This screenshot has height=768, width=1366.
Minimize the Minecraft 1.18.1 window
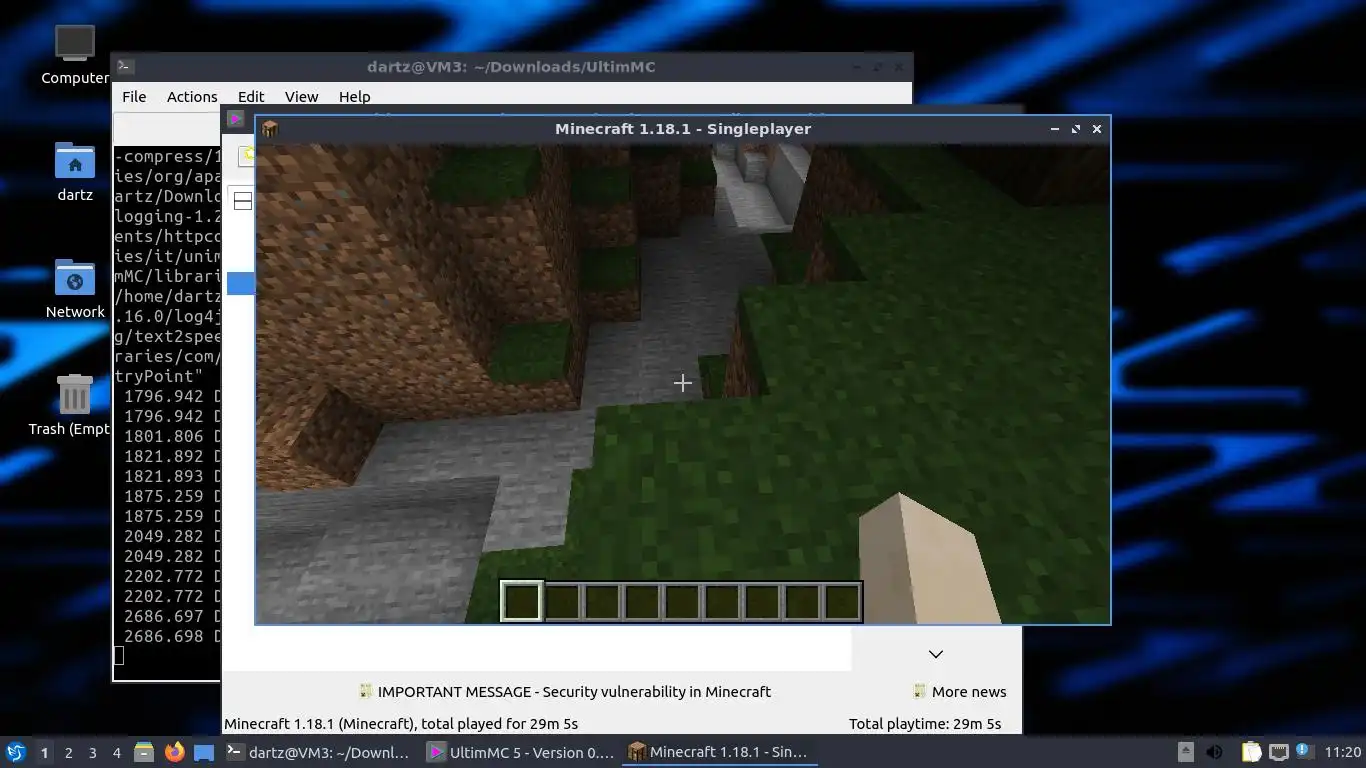(x=1055, y=129)
